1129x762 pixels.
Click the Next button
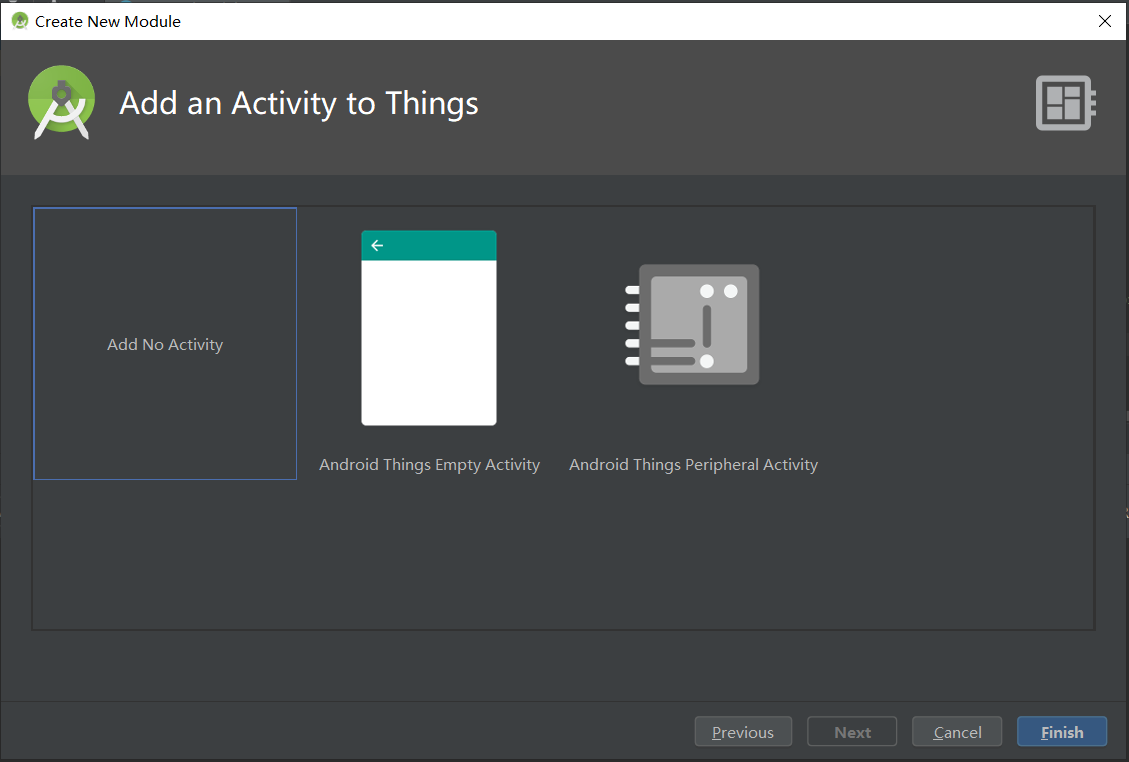(x=852, y=732)
